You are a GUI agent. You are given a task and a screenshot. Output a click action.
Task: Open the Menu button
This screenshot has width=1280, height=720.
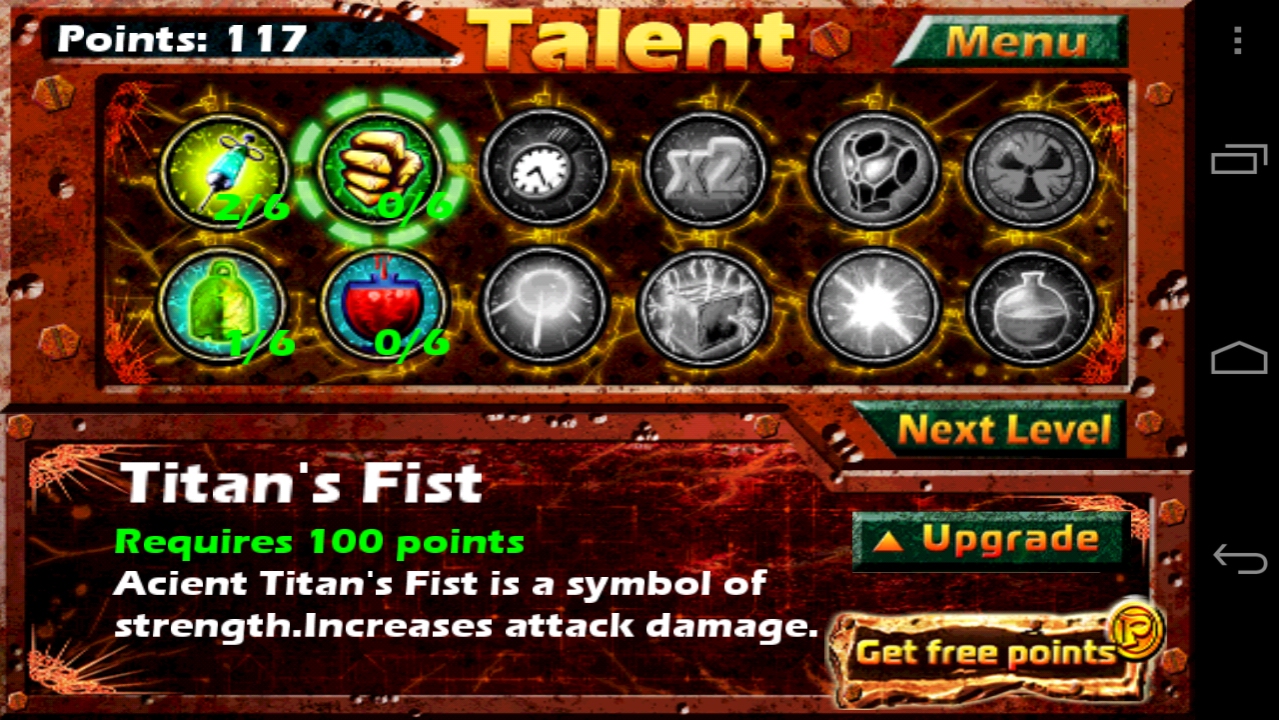point(1015,42)
